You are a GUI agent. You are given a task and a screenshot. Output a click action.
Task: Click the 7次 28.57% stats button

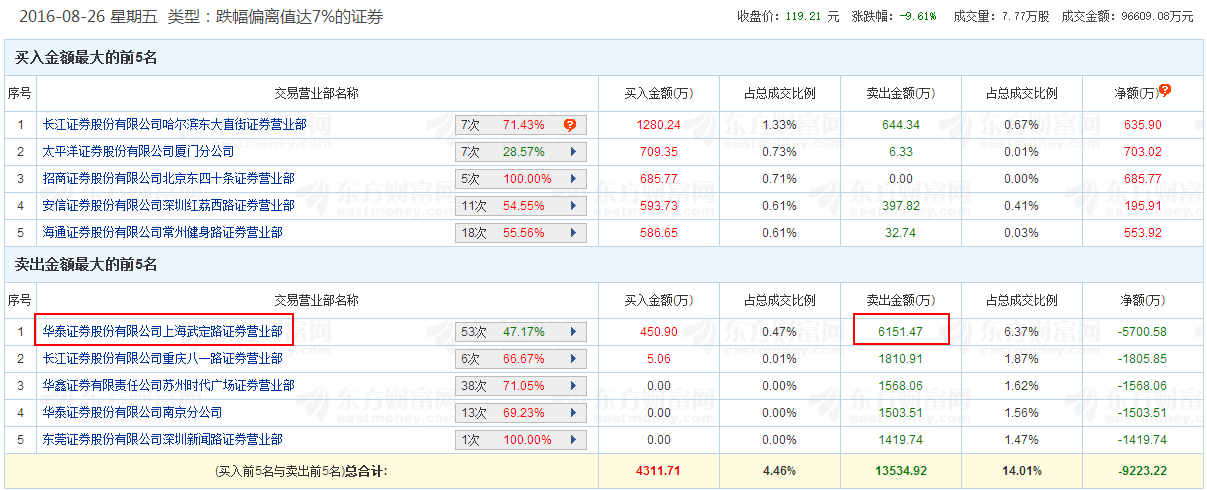click(x=520, y=152)
